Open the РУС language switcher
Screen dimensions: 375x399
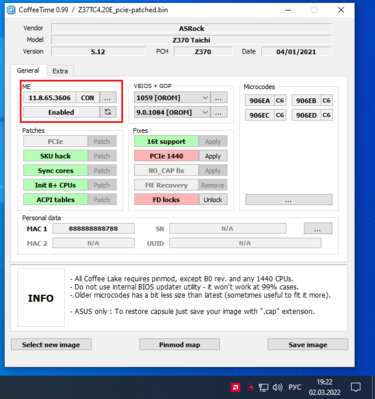pos(295,387)
